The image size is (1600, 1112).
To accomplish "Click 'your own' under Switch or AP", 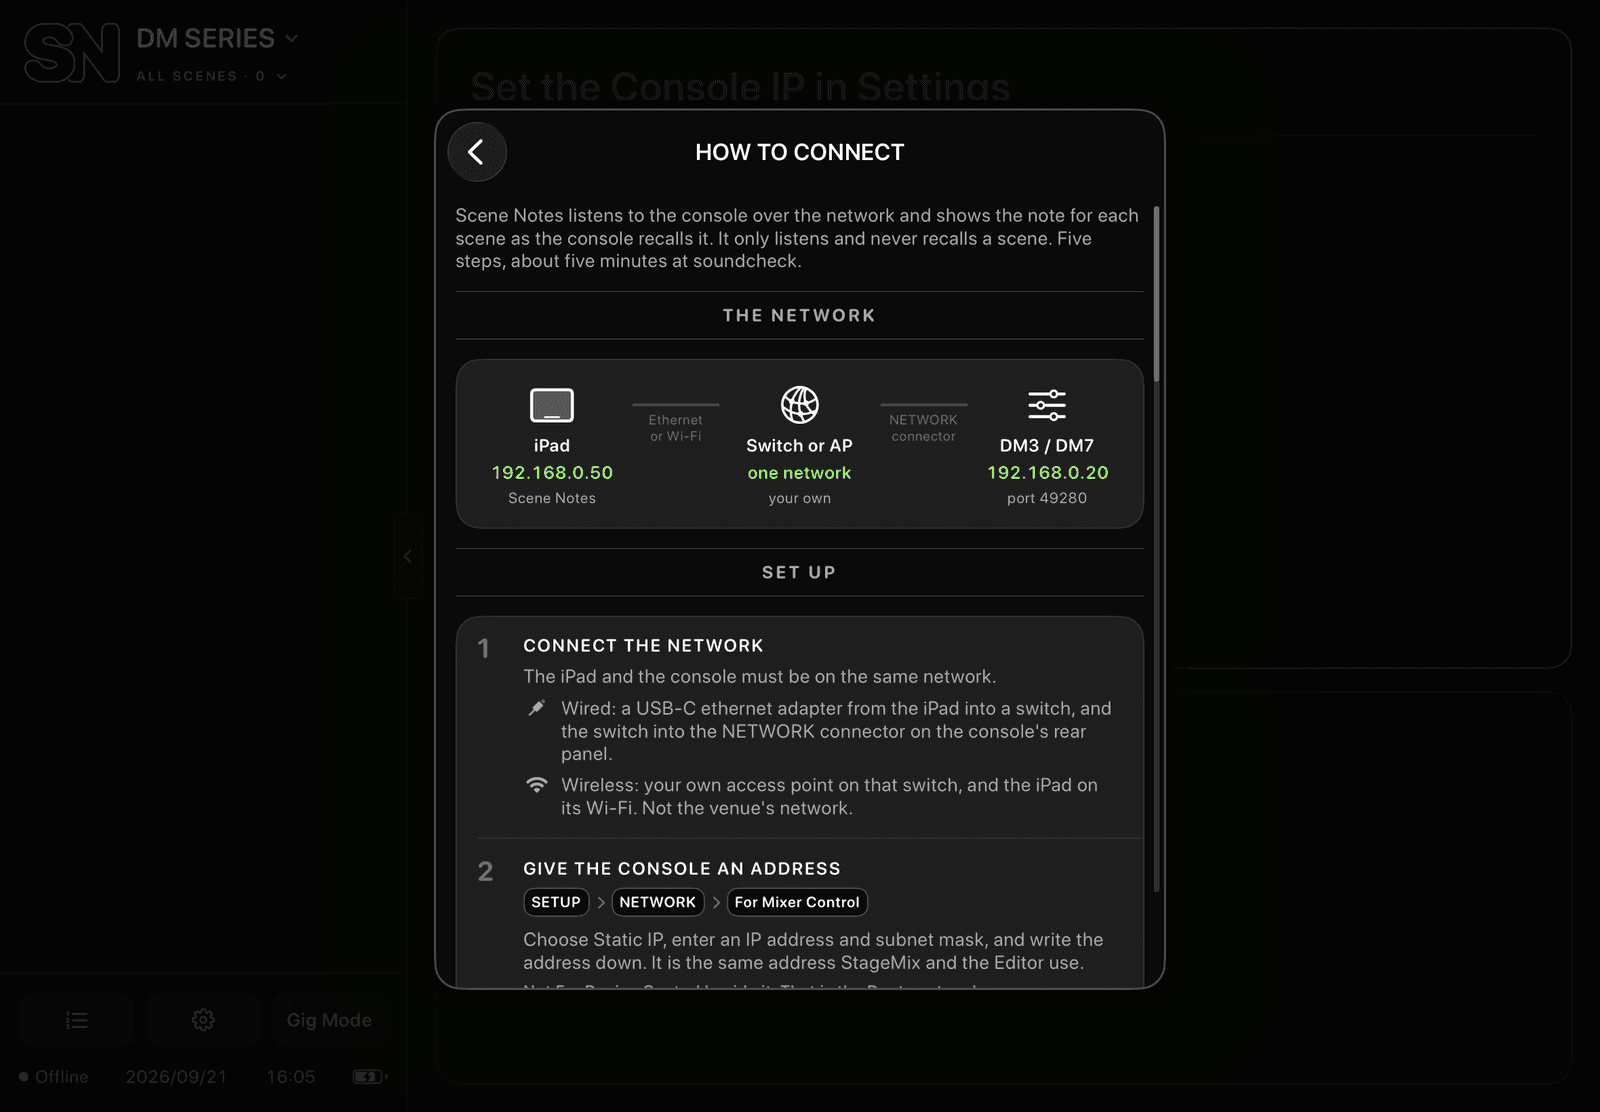I will (x=800, y=498).
